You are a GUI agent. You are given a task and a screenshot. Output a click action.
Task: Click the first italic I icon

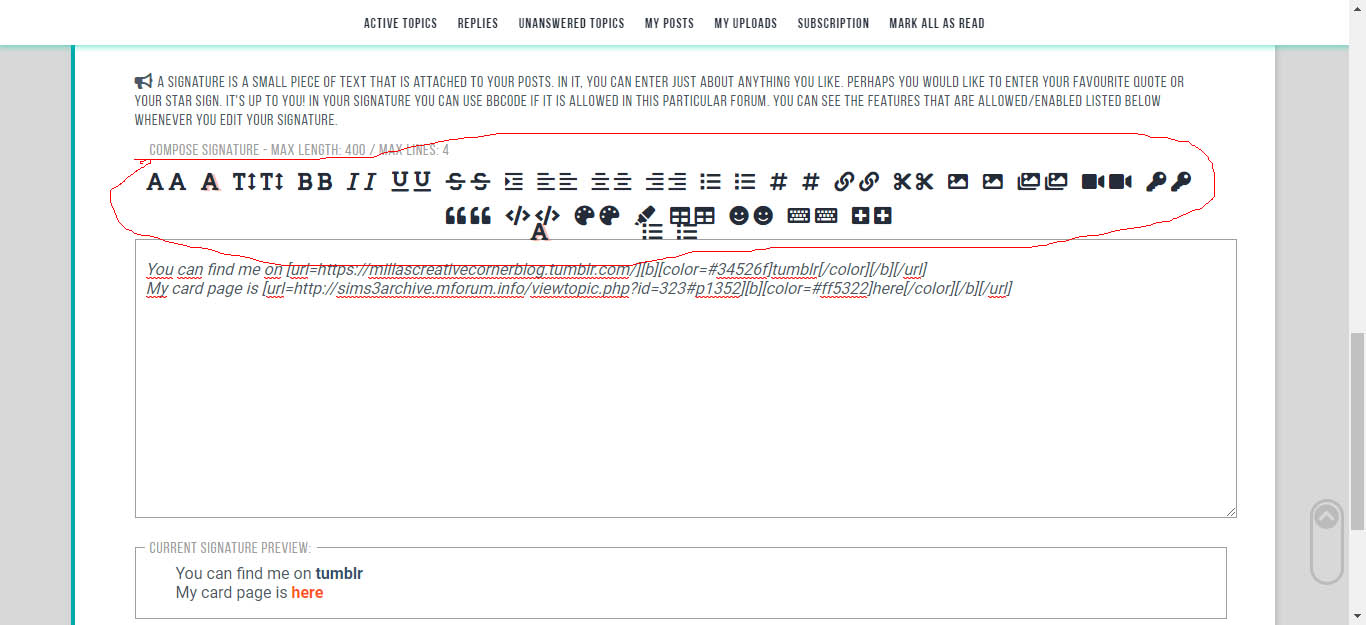(x=354, y=182)
